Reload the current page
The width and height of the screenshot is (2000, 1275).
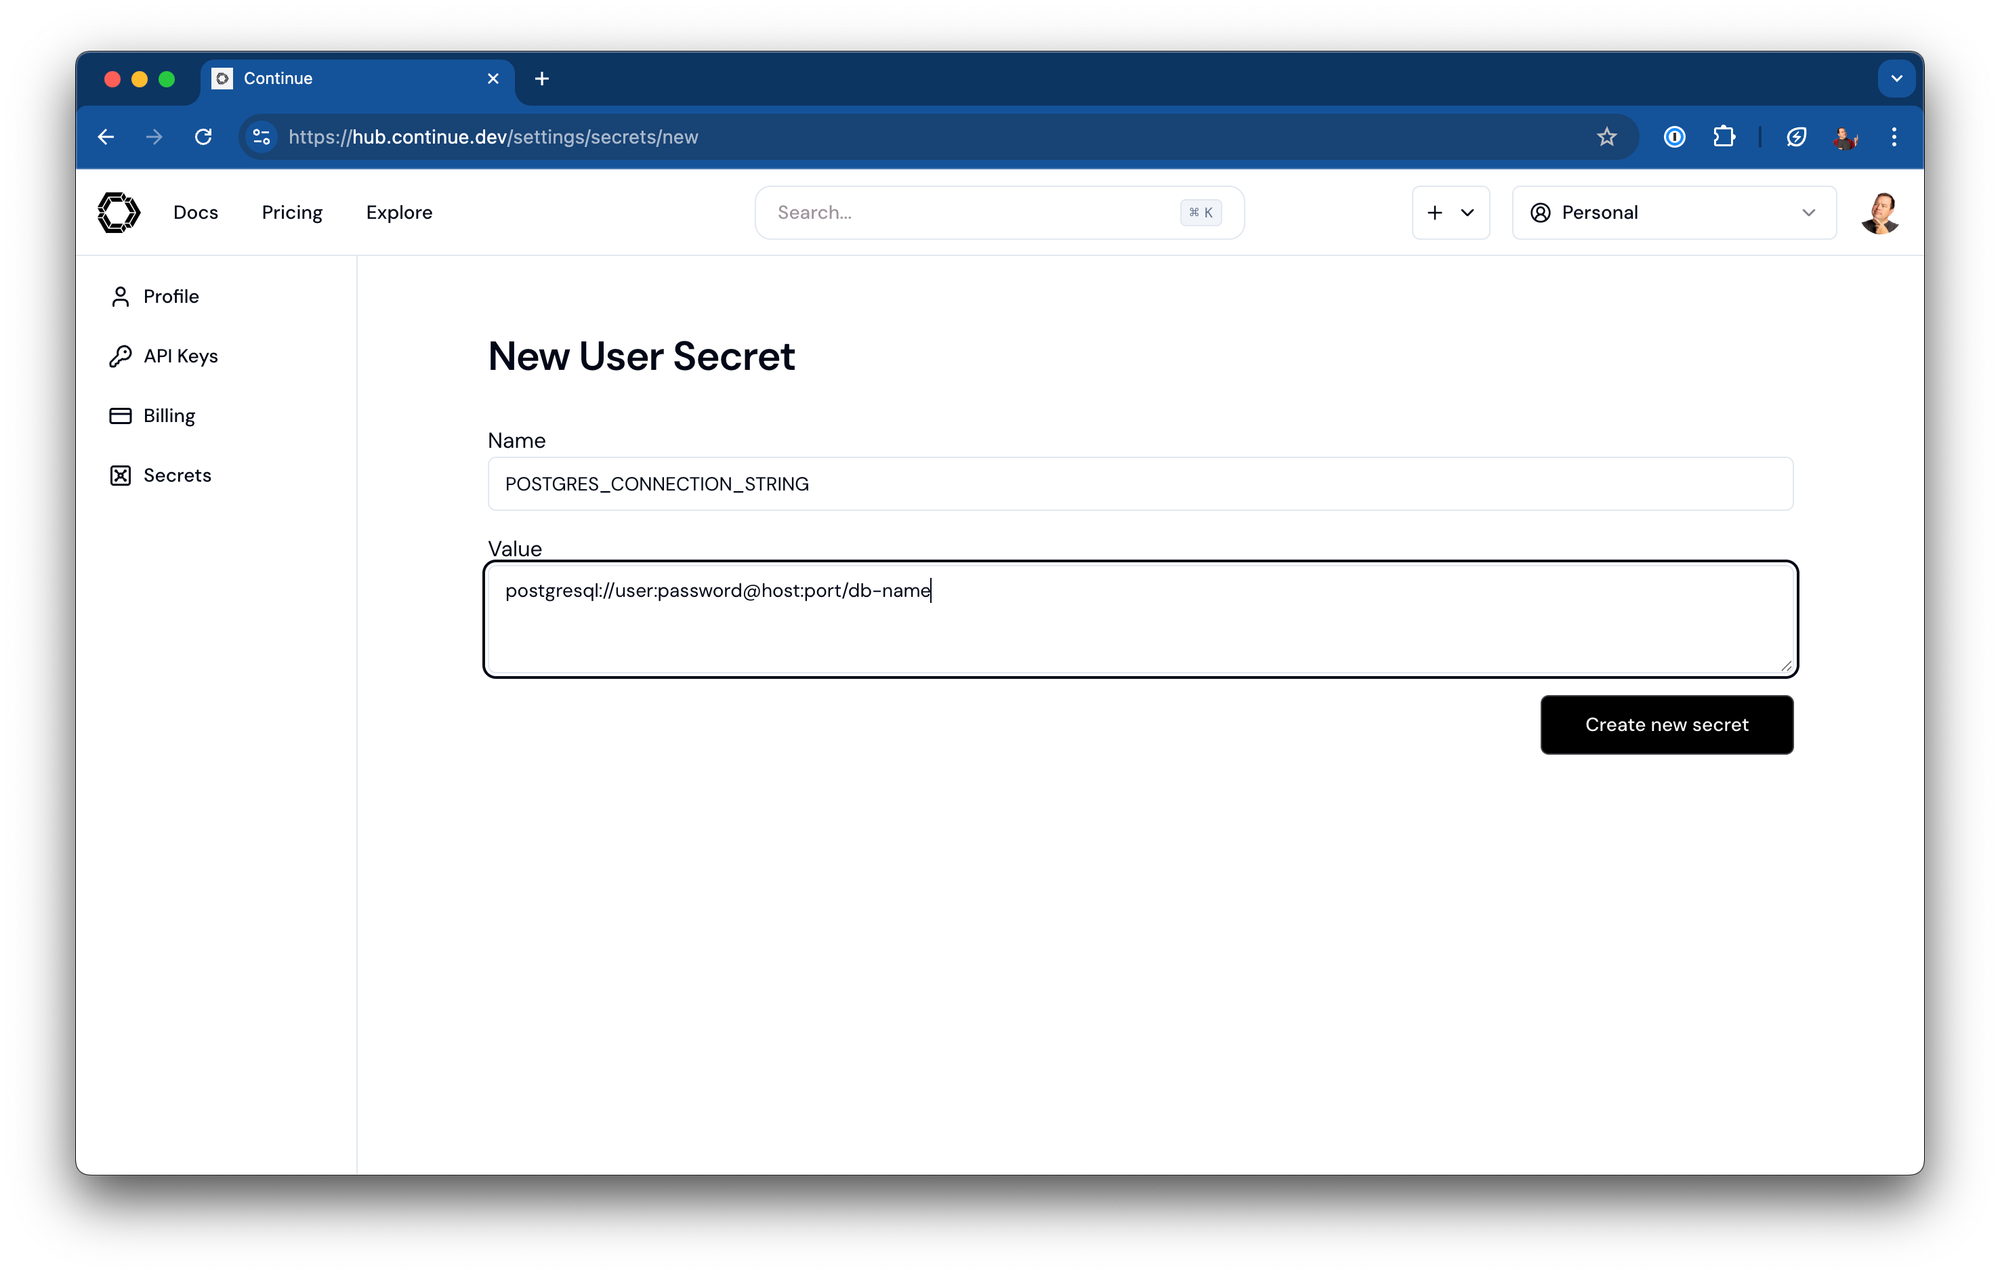[203, 137]
